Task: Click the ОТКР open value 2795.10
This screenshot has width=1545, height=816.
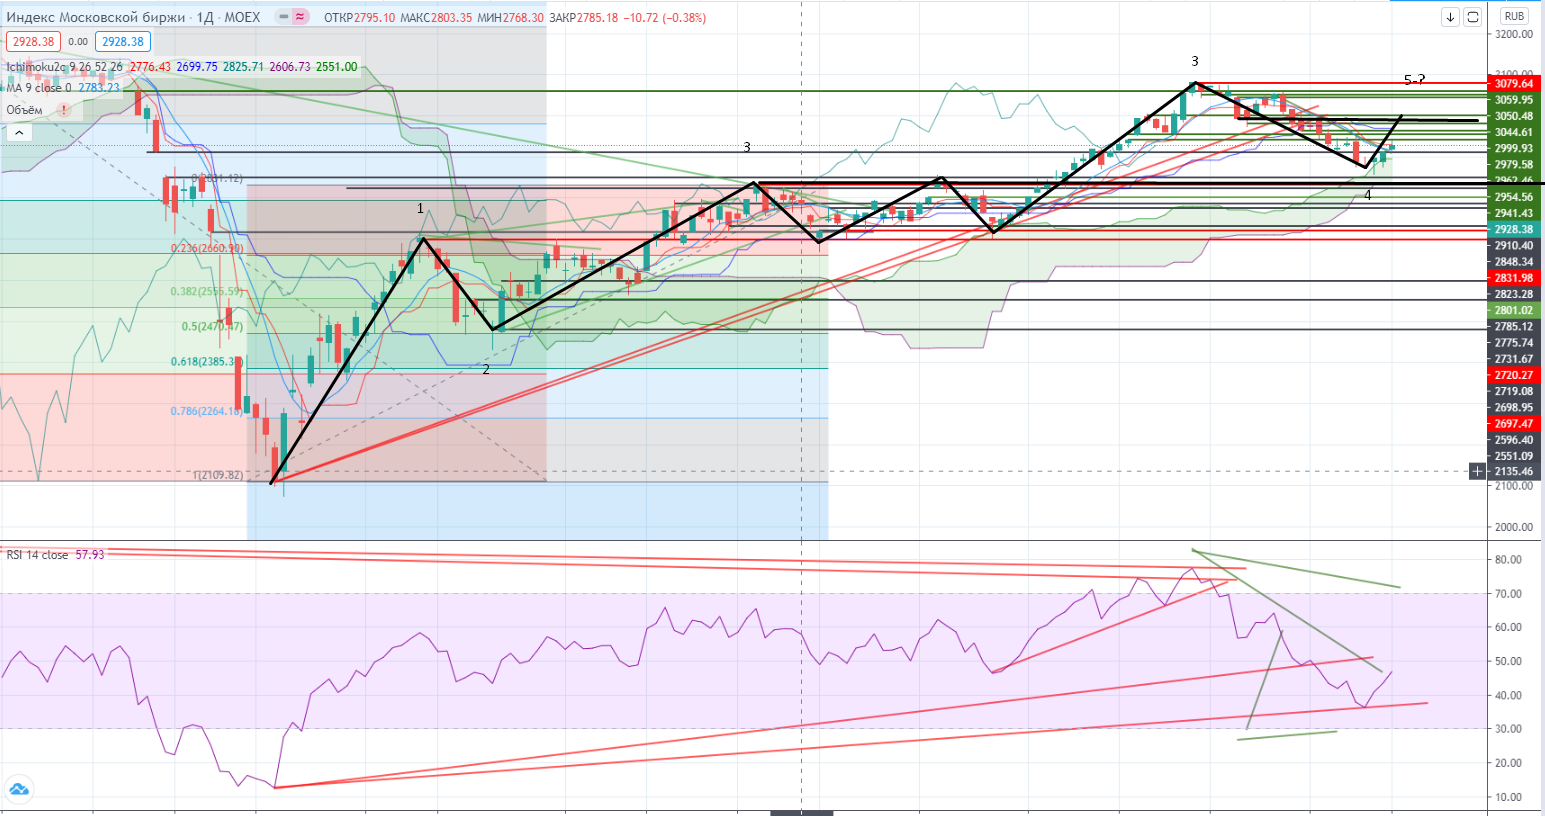Action: [375, 18]
